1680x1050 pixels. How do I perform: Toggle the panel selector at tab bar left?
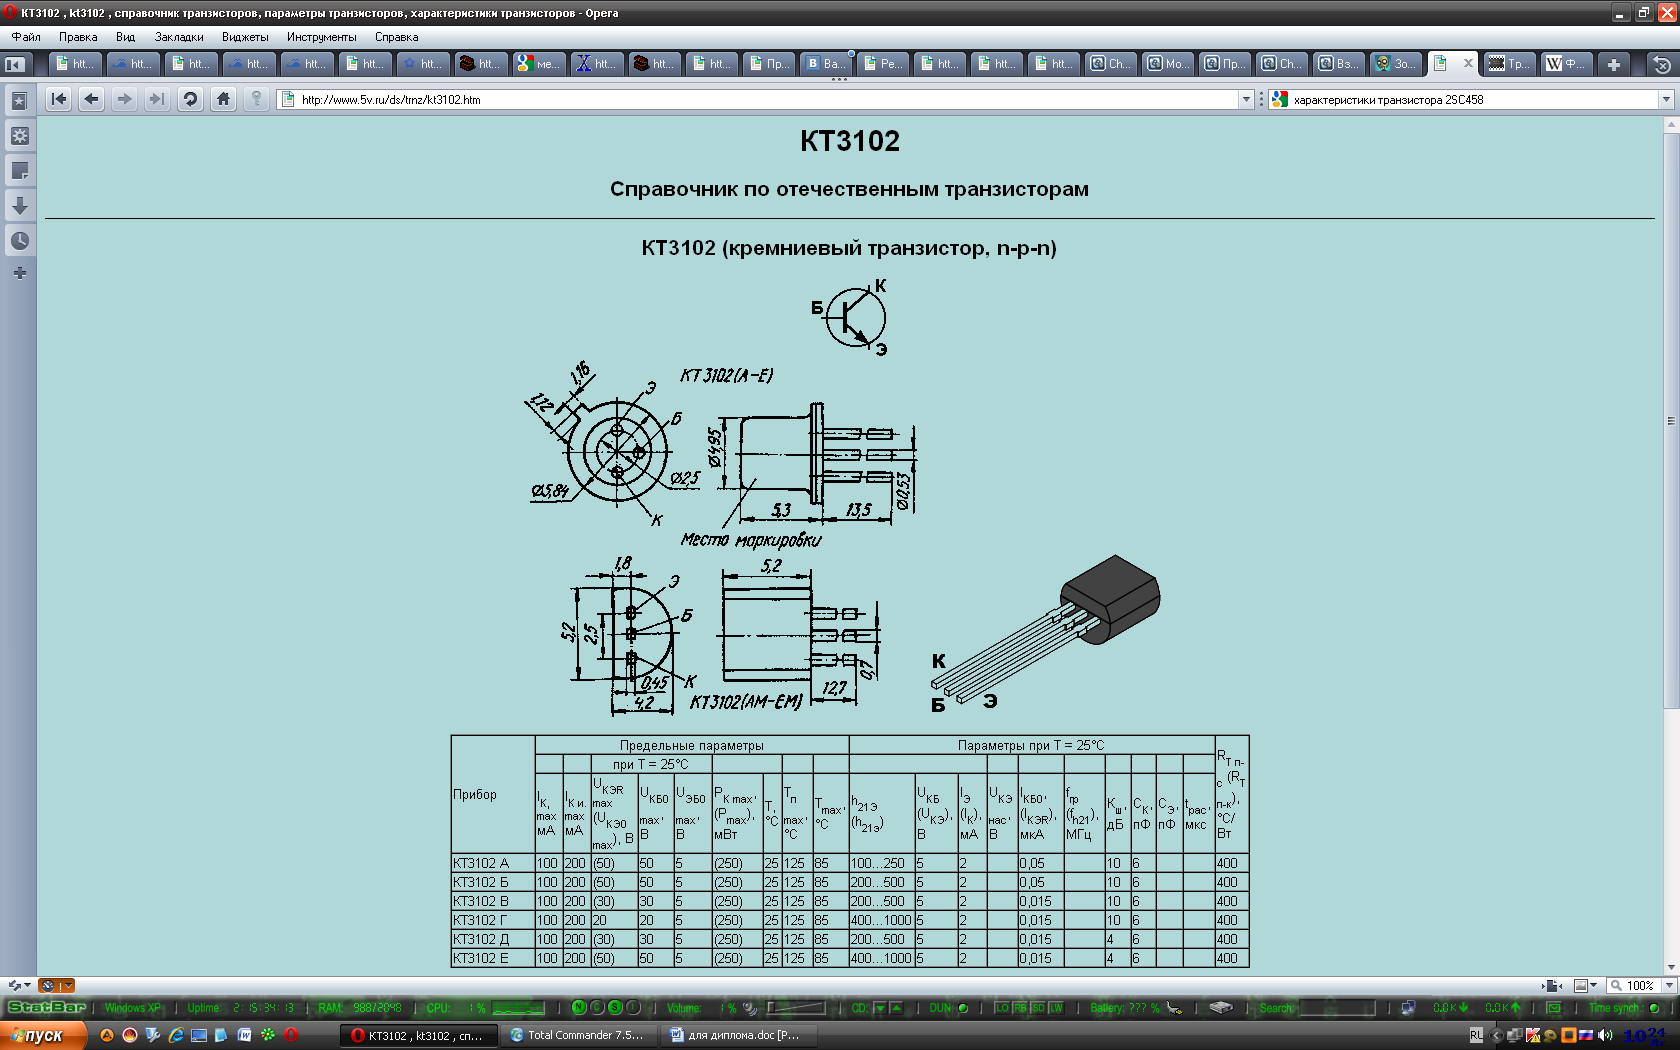tap(15, 64)
